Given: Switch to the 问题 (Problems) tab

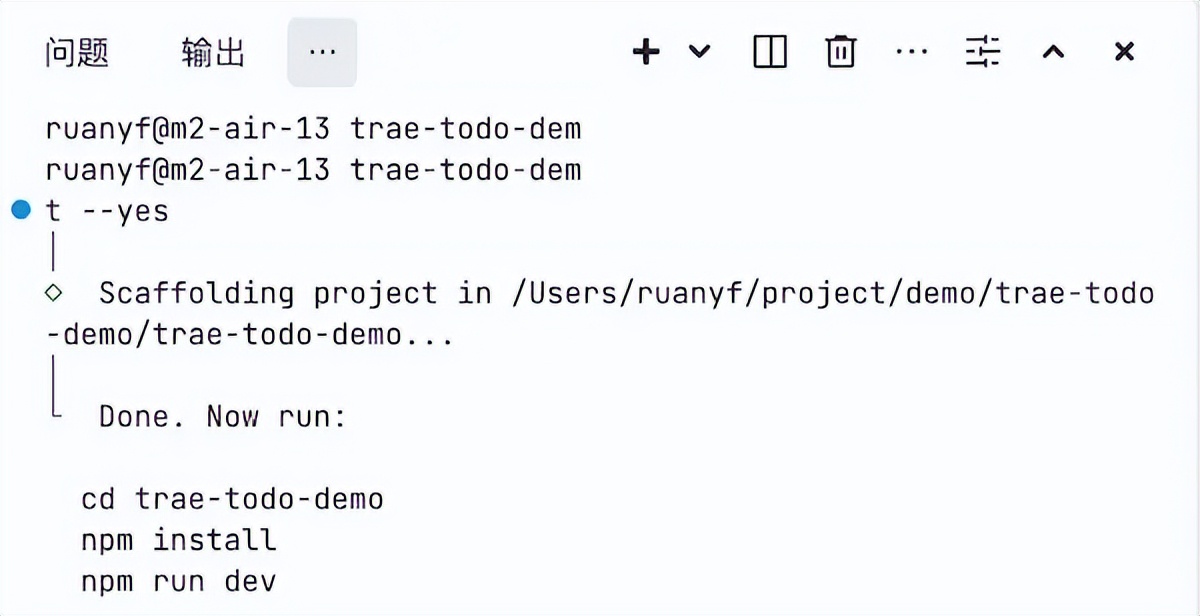Looking at the screenshot, I should [x=76, y=52].
